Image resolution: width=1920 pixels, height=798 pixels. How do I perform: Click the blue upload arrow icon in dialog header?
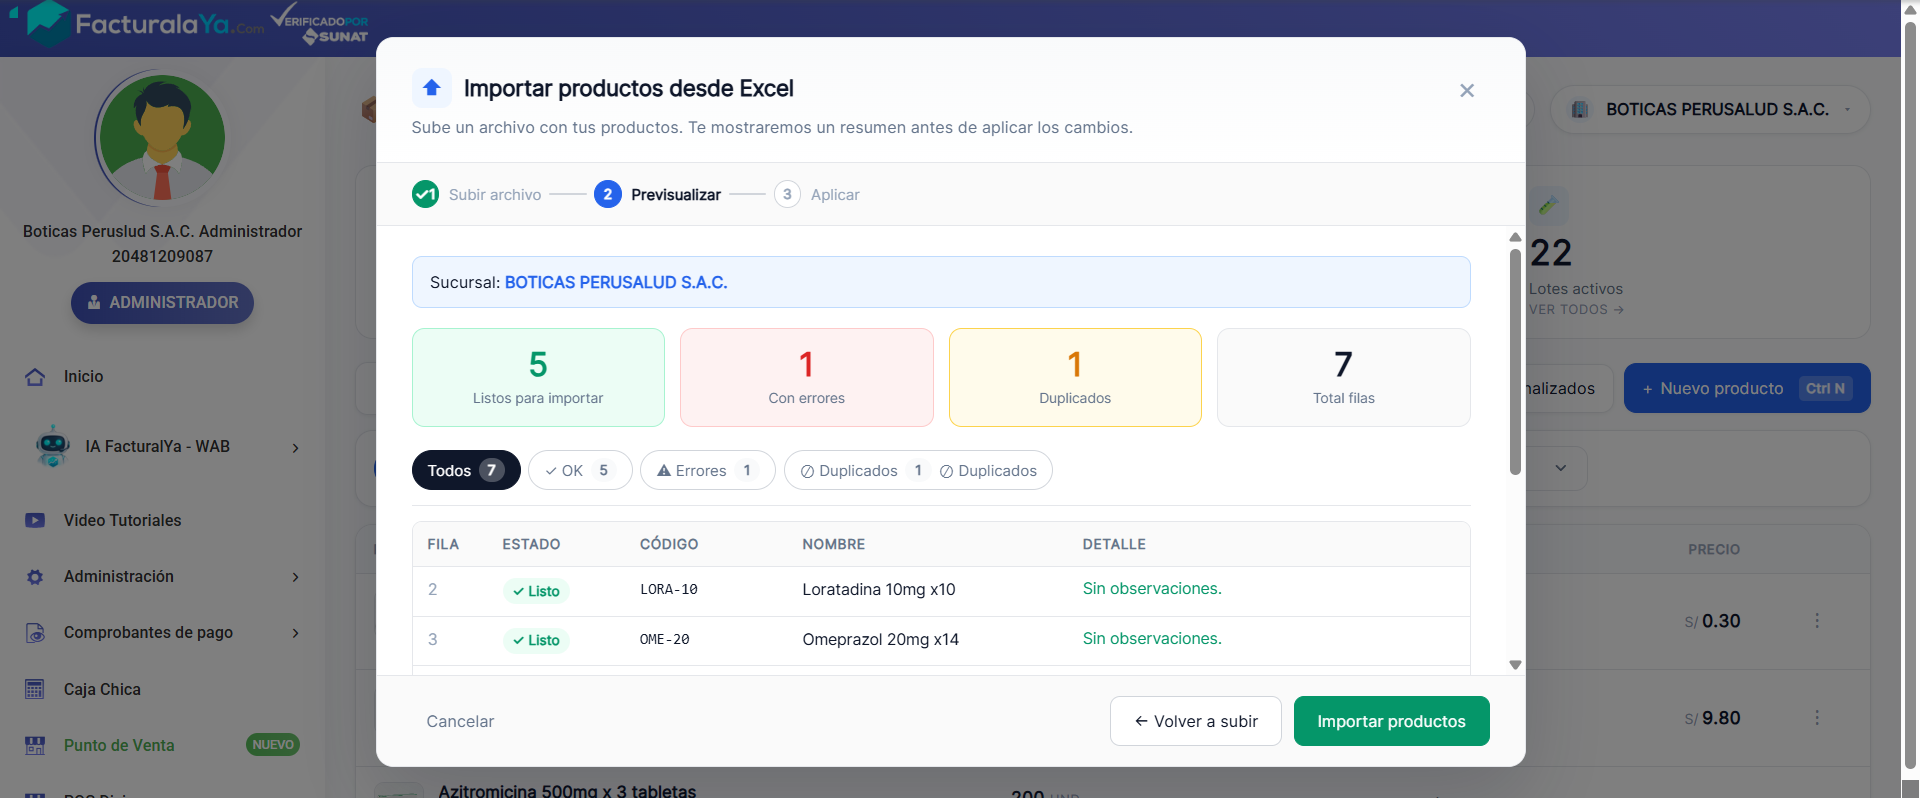pos(432,88)
